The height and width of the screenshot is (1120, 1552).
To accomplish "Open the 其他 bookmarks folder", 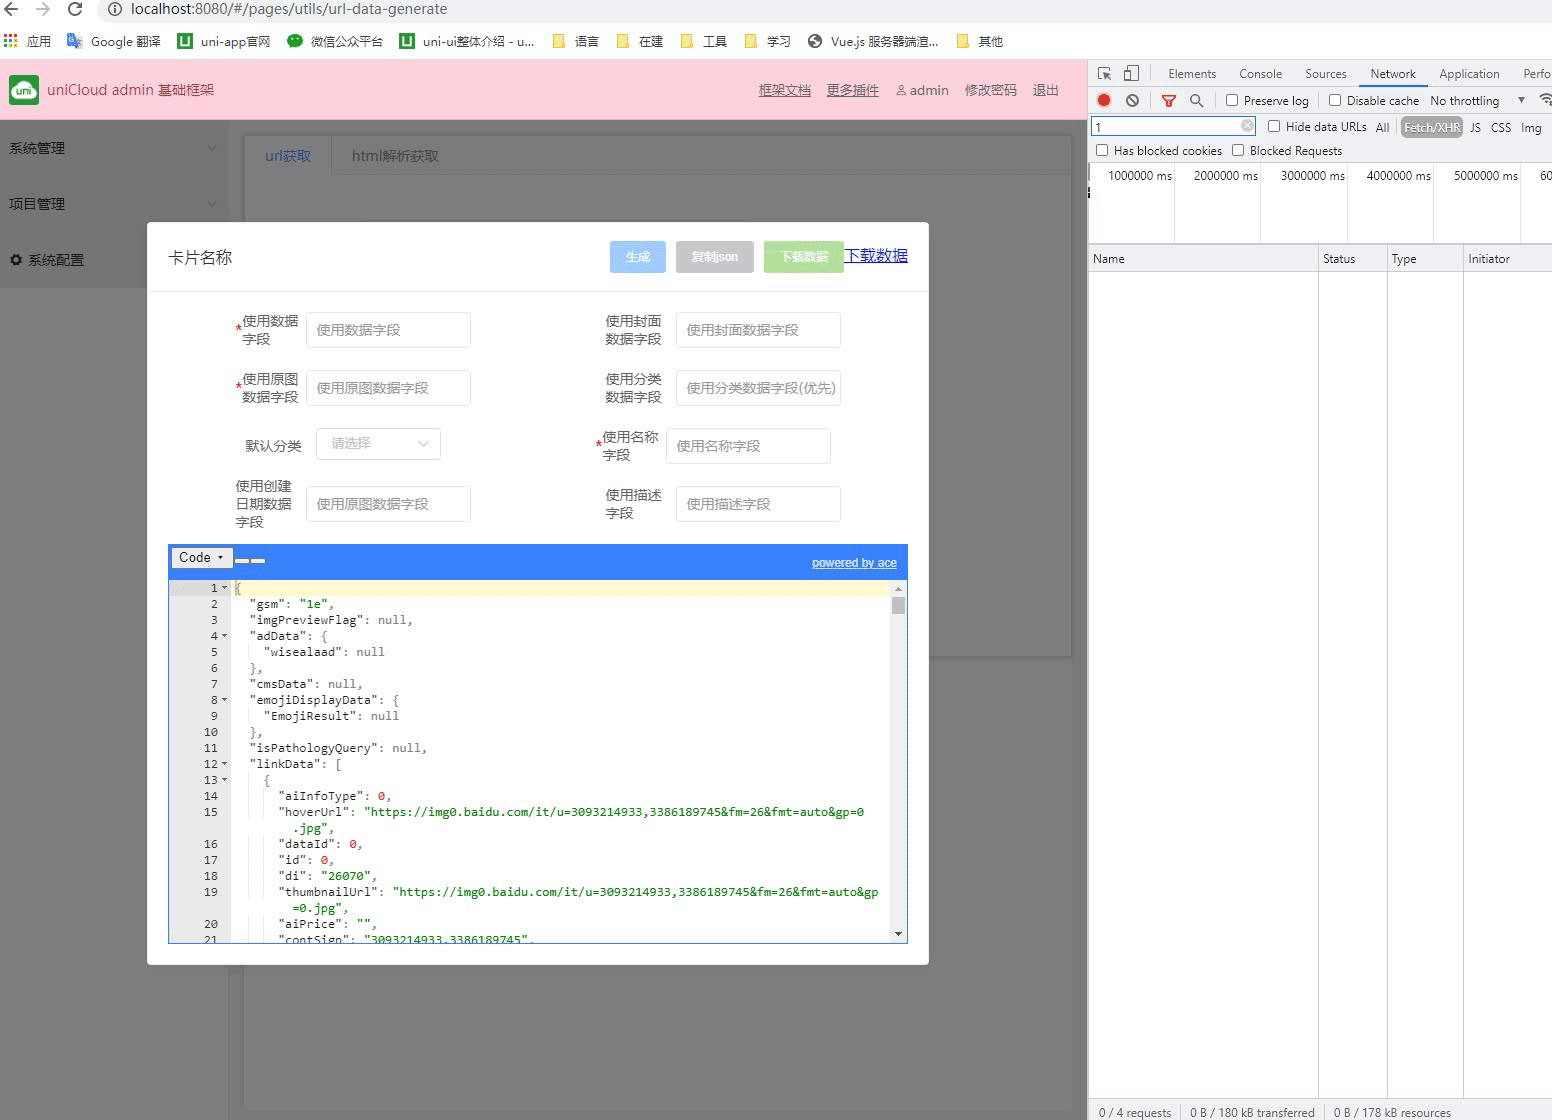I will pyautogui.click(x=979, y=41).
